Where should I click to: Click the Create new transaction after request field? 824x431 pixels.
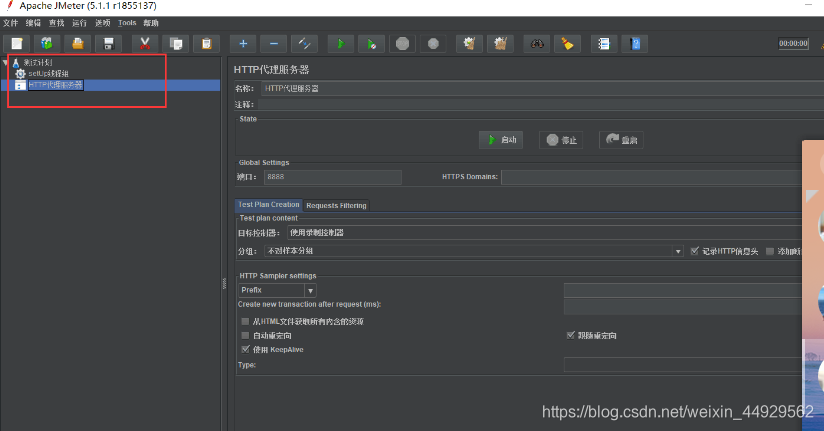683,306
